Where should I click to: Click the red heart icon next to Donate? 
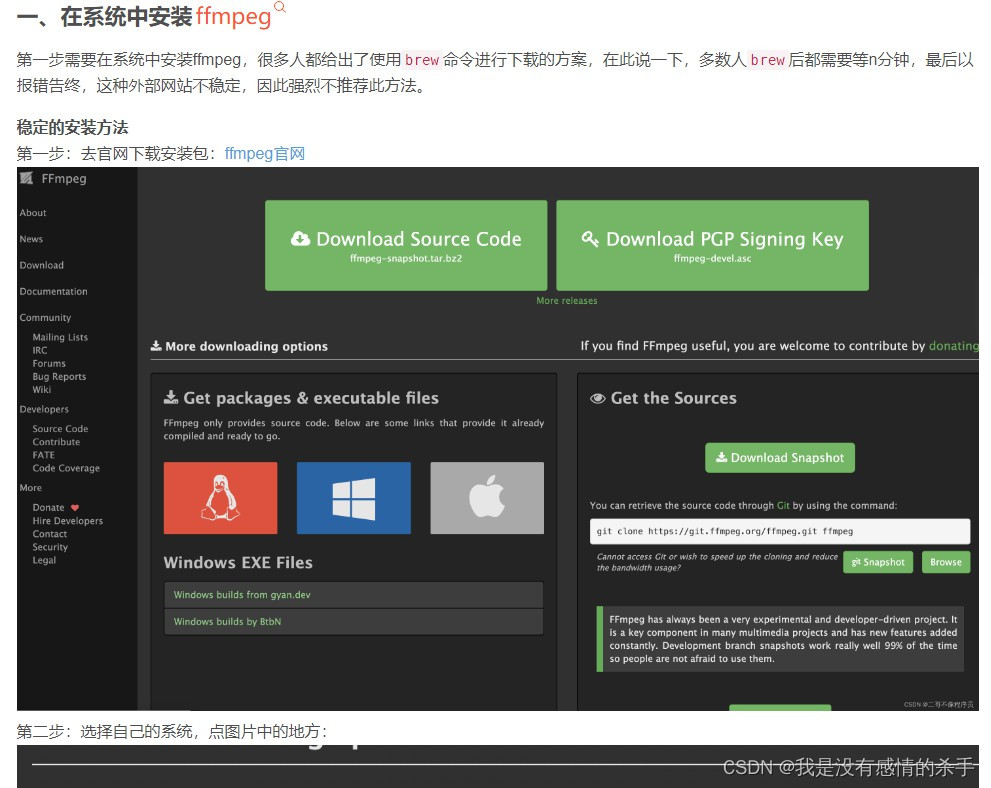[75, 507]
